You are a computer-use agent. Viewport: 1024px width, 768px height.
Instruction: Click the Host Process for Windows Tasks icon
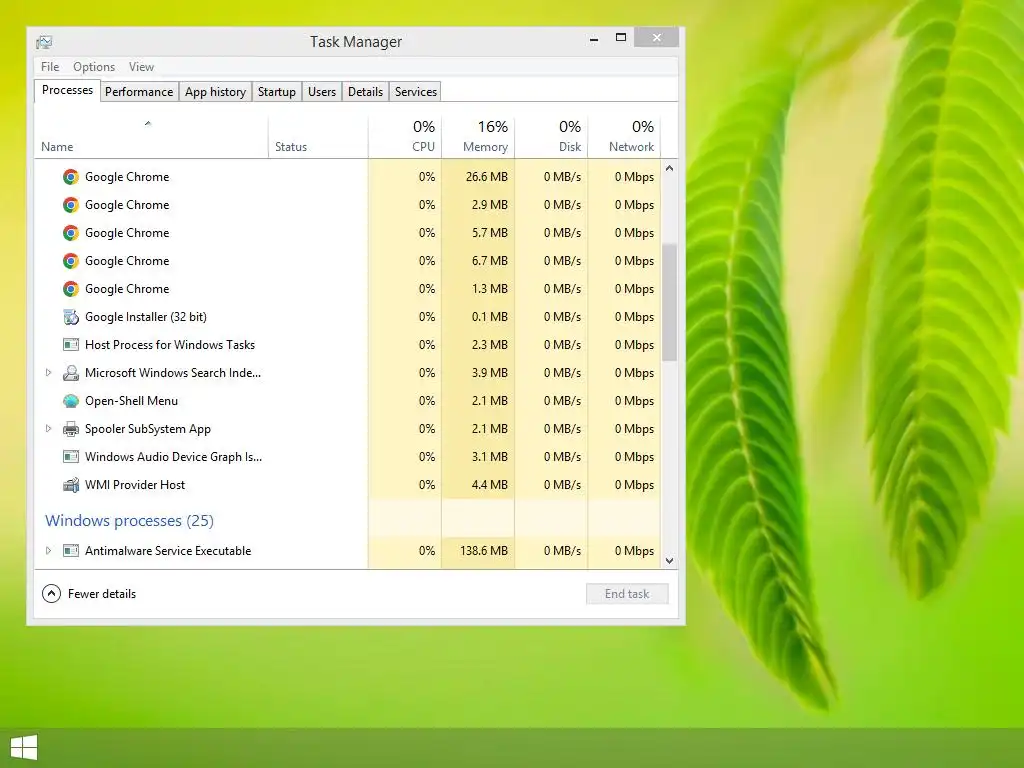point(71,345)
